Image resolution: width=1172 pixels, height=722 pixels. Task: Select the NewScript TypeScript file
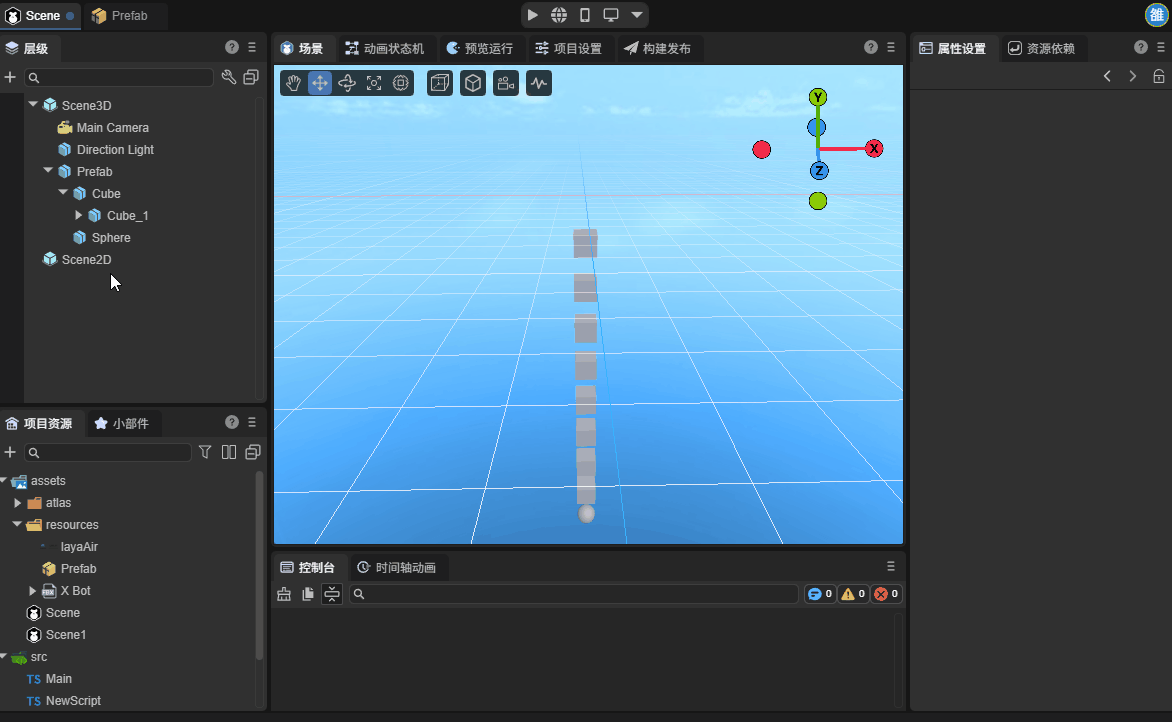point(73,700)
